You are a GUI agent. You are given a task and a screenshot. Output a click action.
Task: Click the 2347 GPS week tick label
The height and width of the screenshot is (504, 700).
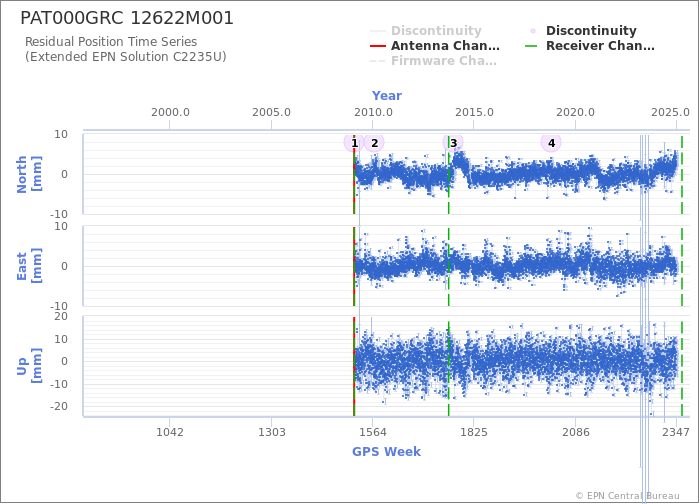676,432
